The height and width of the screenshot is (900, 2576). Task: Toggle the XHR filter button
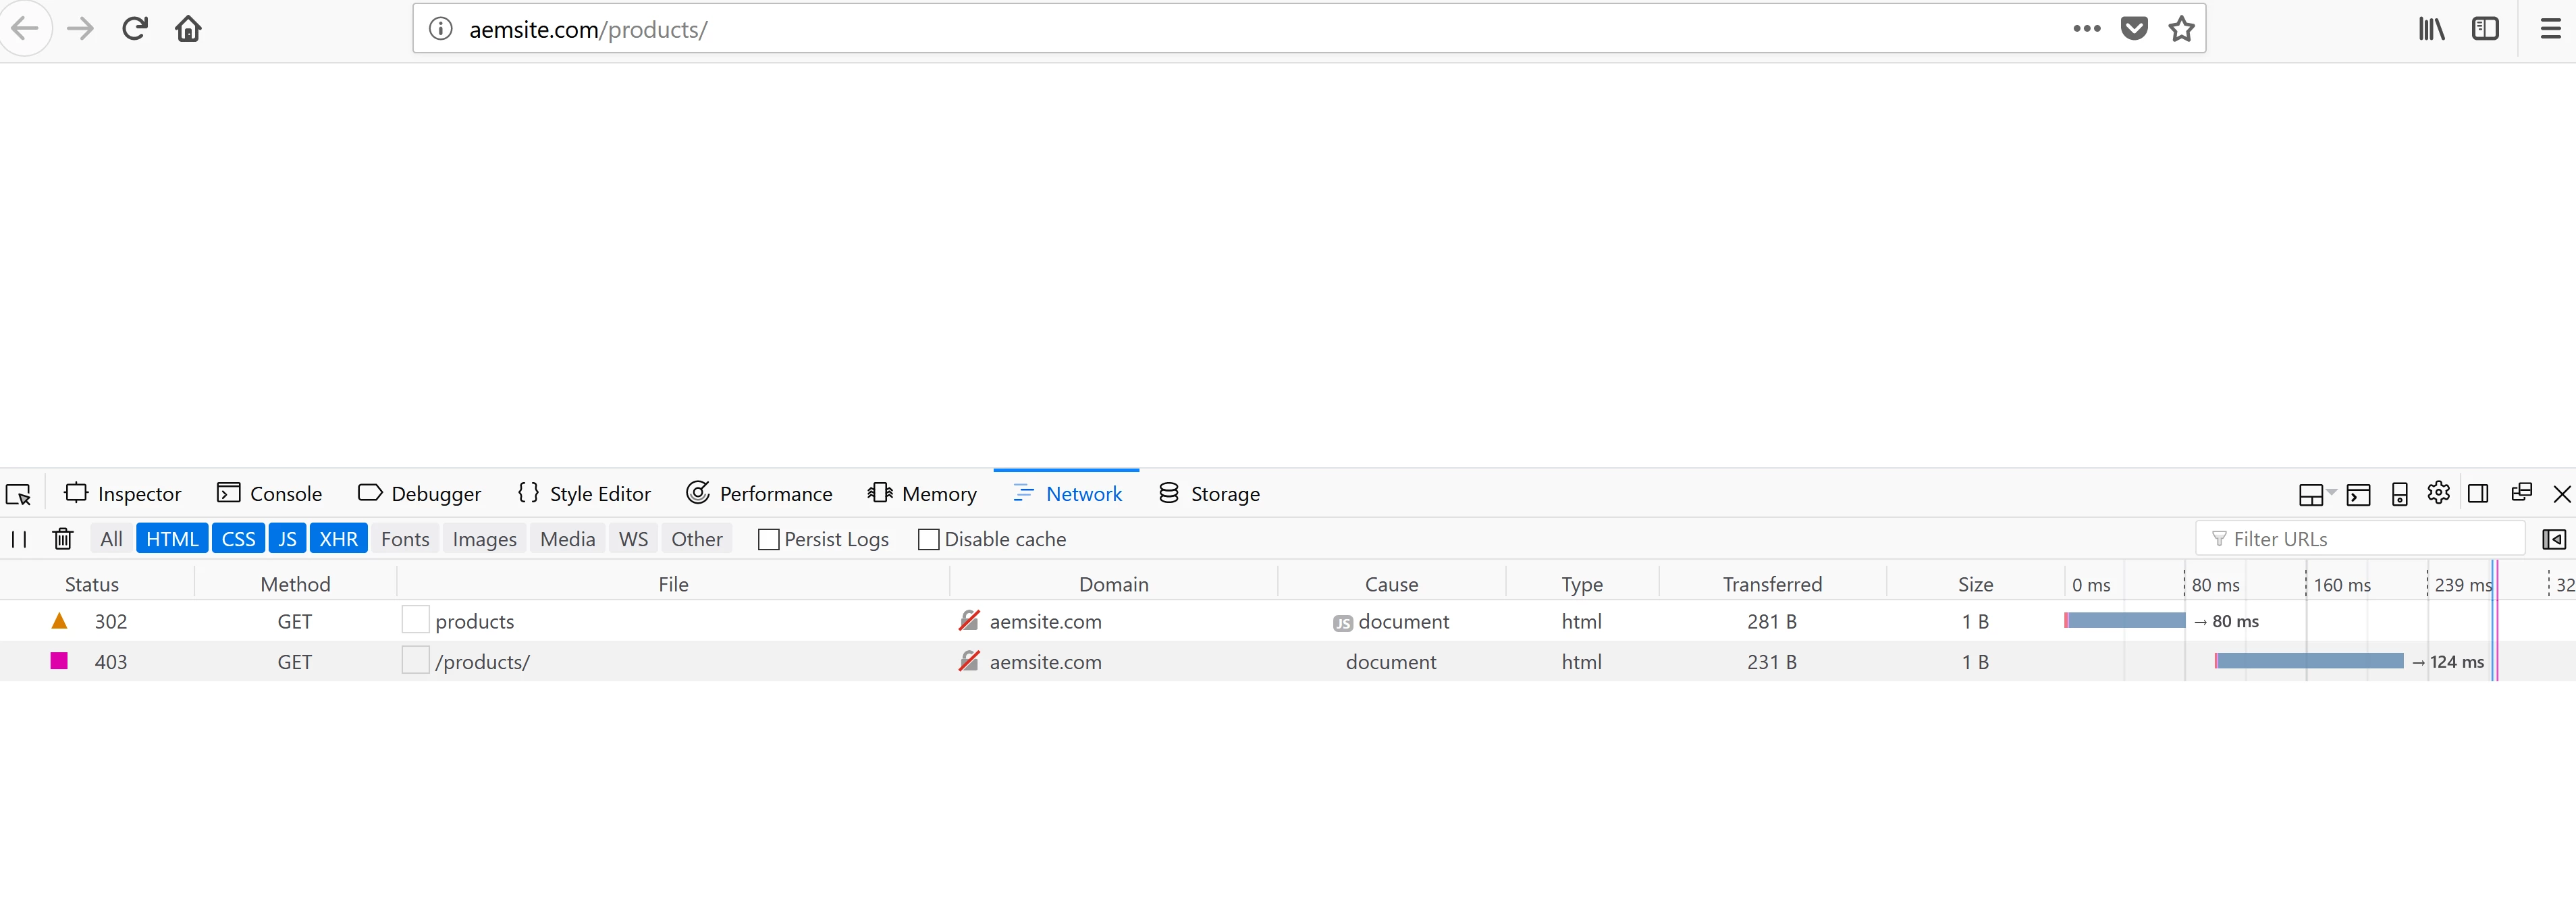[338, 539]
